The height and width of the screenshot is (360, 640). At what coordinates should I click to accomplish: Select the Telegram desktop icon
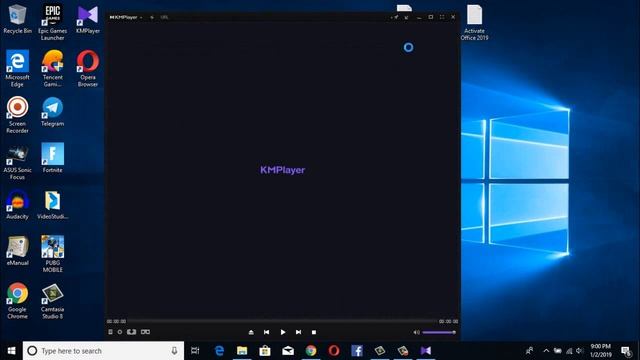tap(53, 112)
